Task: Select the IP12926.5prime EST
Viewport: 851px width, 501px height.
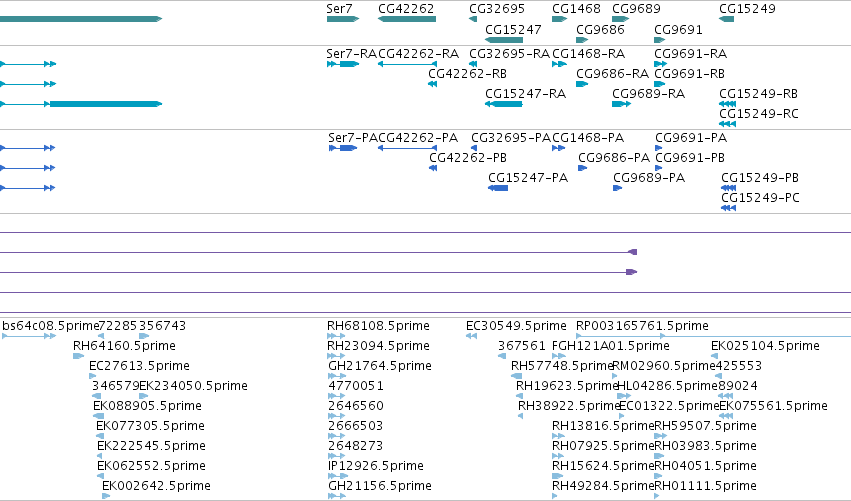Action: (338, 475)
